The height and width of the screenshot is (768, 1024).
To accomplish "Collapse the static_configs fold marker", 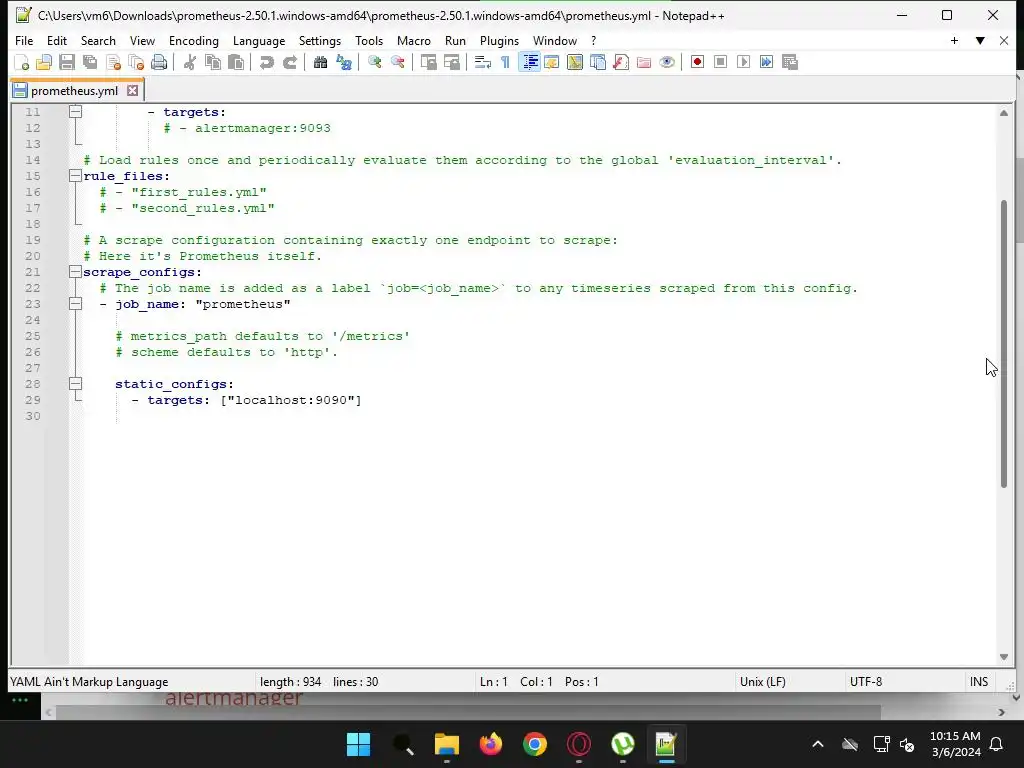I will coord(76,384).
